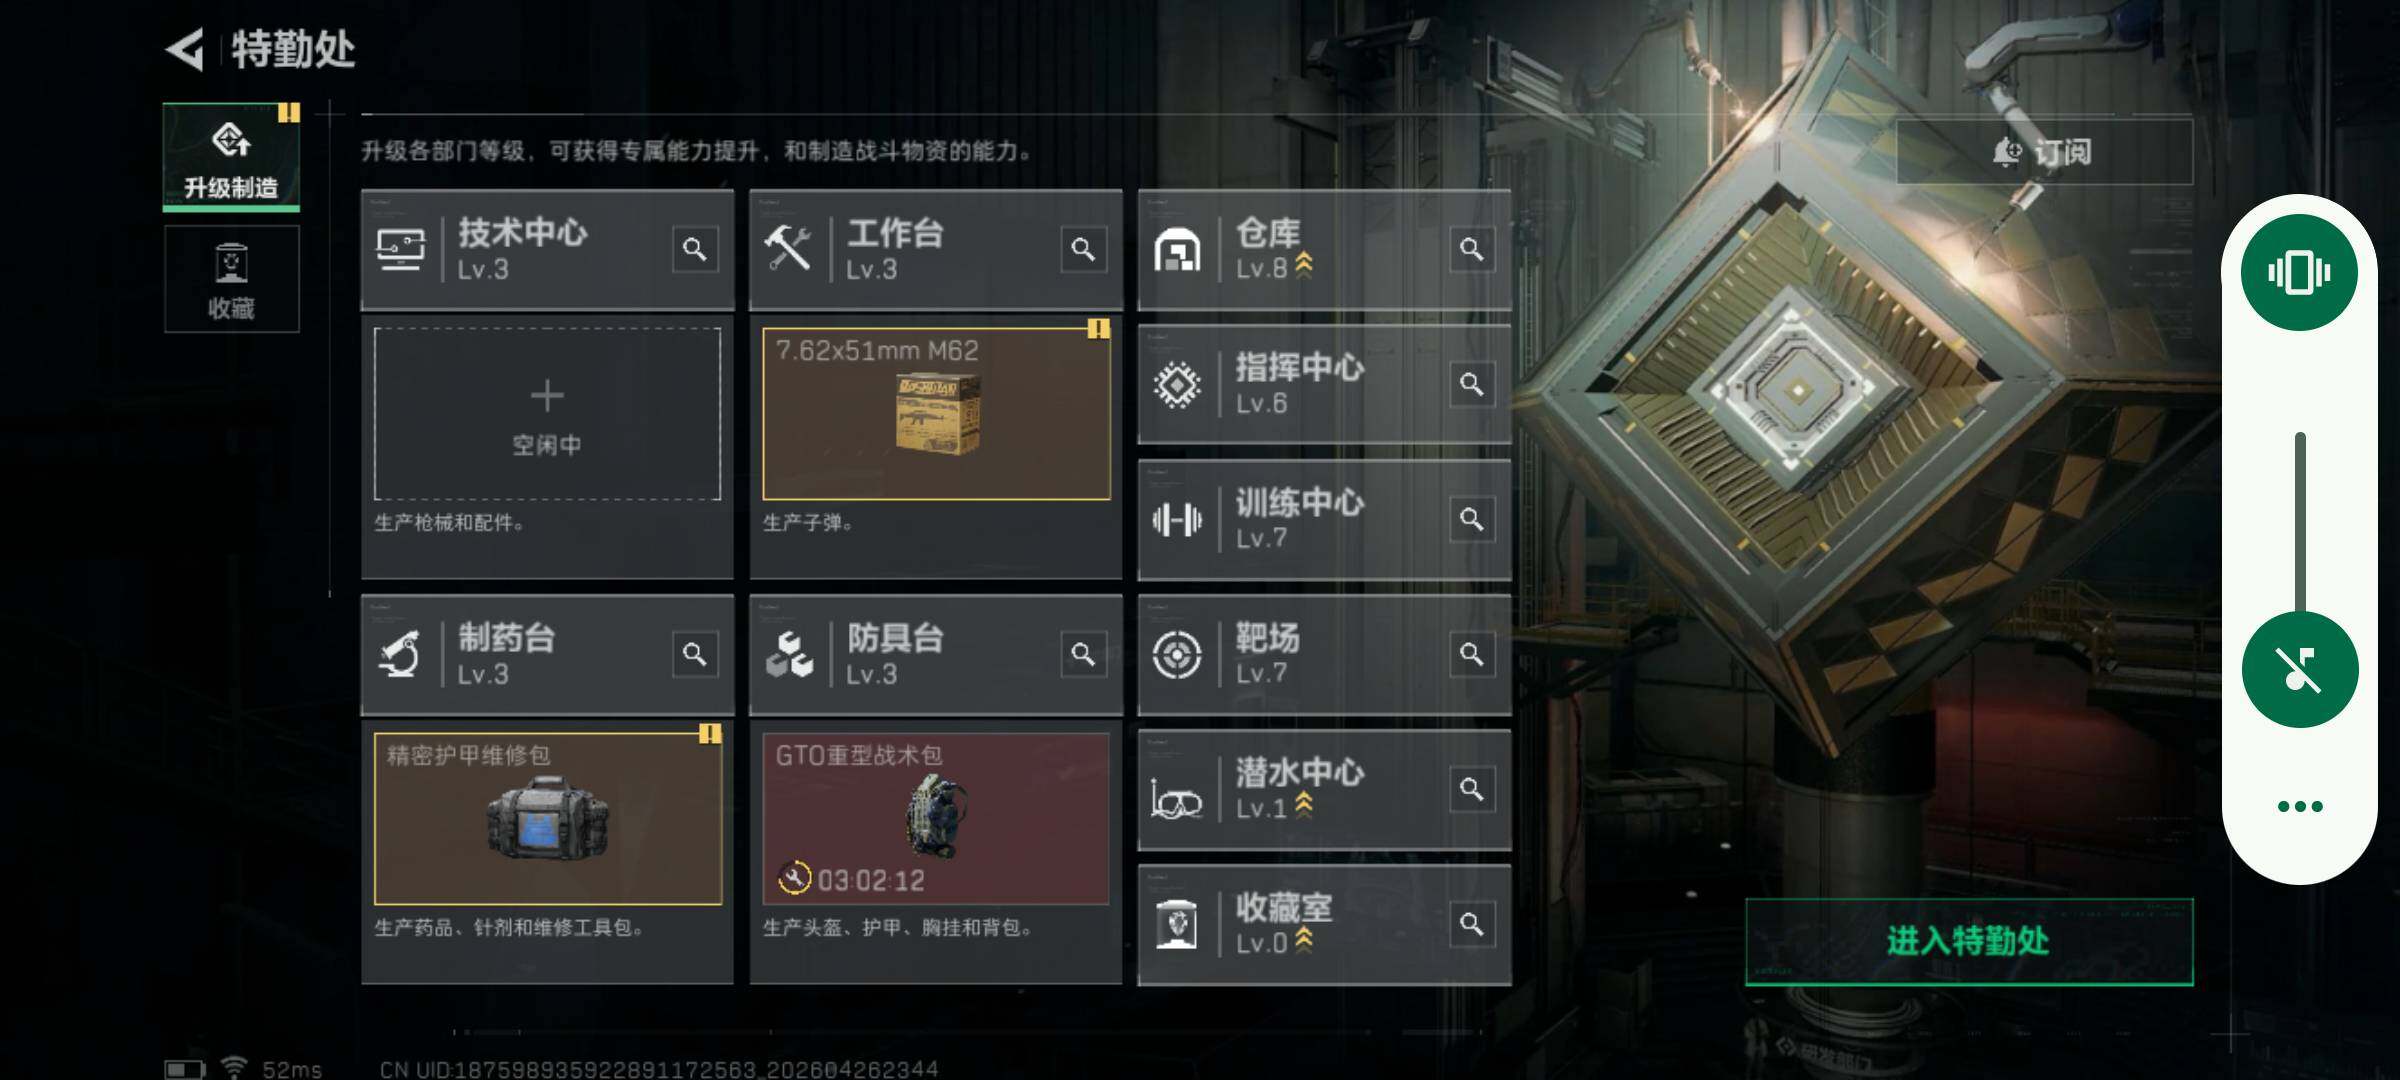2400x1080 pixels.
Task: Toggle the green vibration mode button
Action: point(2299,272)
